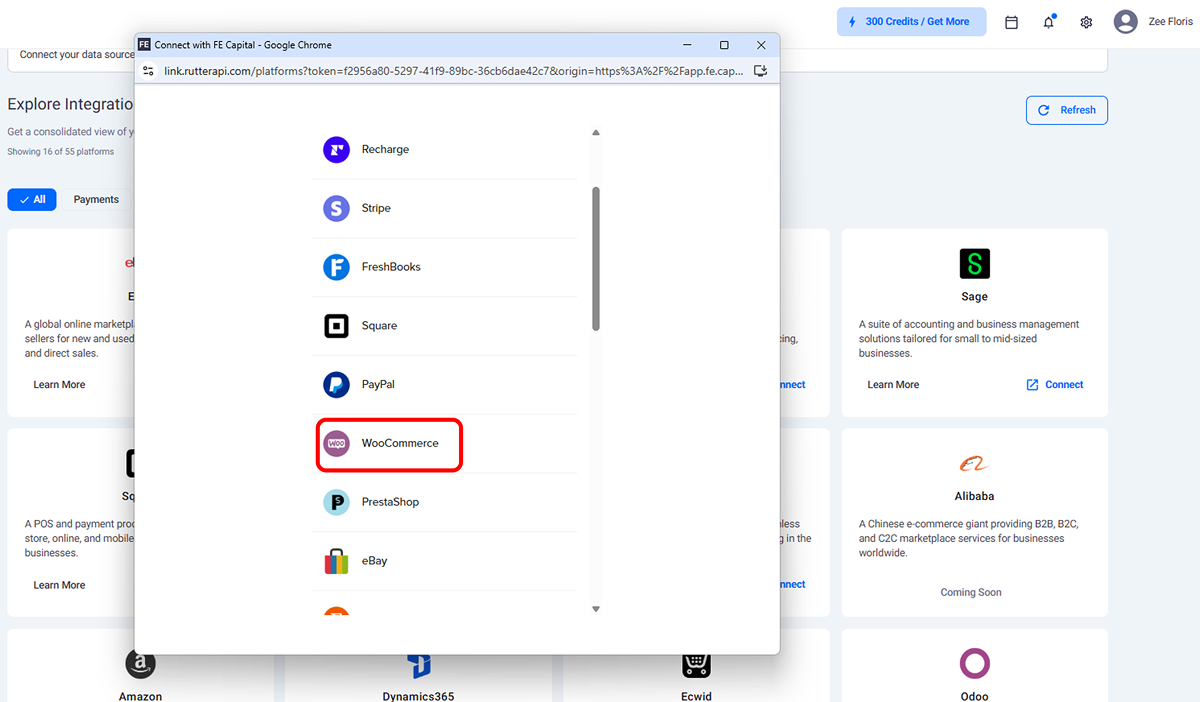The height and width of the screenshot is (702, 1200).
Task: Pick the eBay shopping bag icon
Action: (x=336, y=561)
